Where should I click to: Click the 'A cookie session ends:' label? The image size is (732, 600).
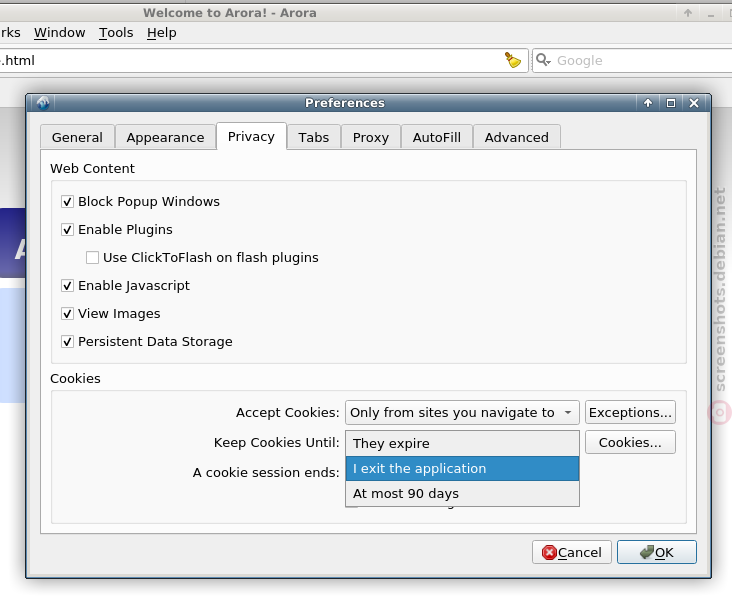(266, 472)
